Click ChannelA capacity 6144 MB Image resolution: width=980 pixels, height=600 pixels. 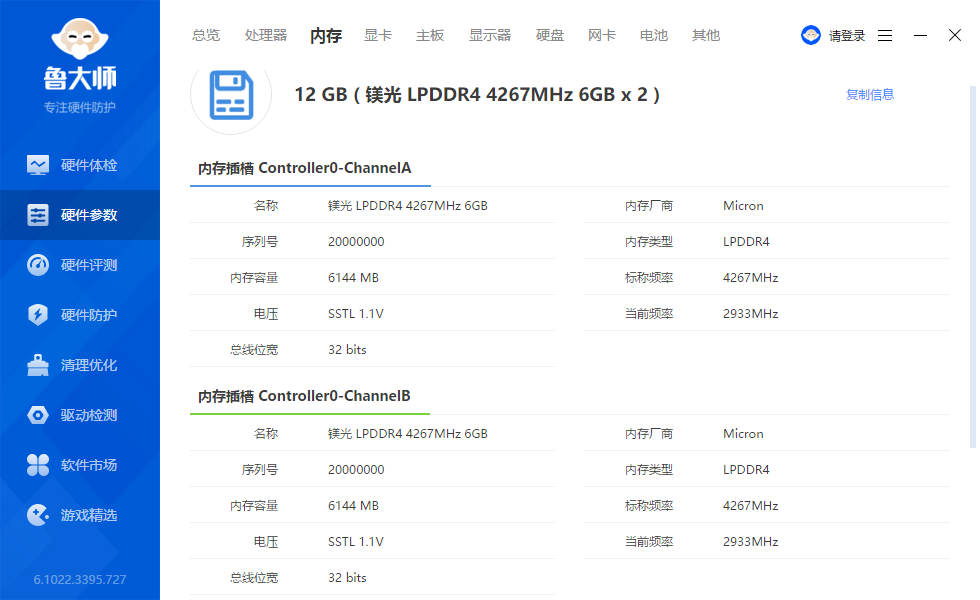[x=353, y=278]
